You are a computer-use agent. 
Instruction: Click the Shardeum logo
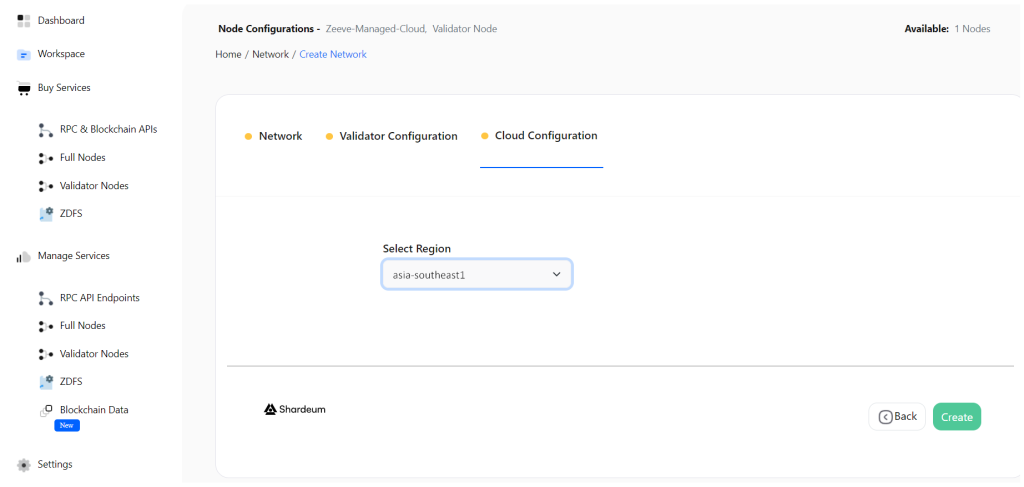[x=295, y=409]
